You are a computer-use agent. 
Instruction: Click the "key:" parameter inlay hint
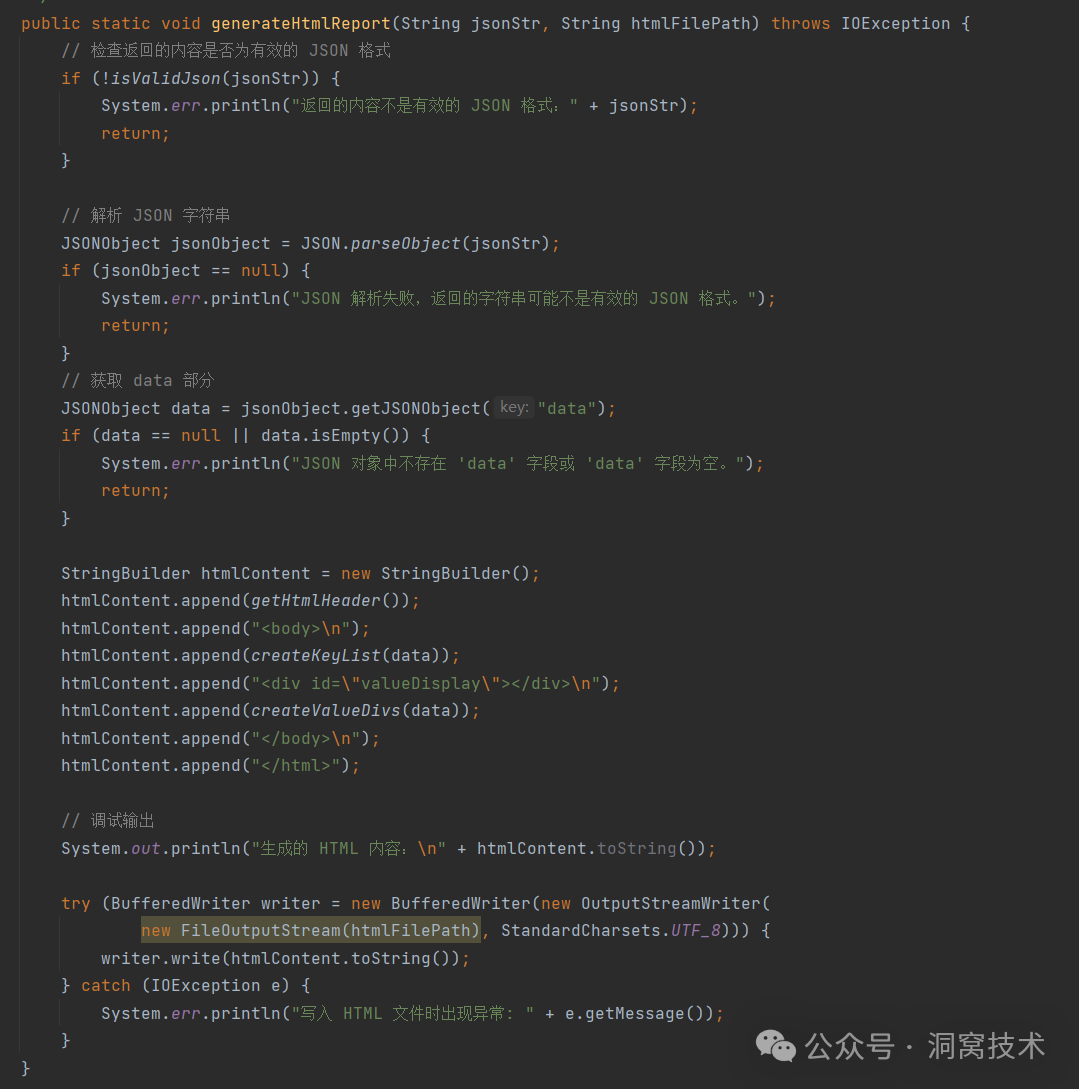pos(514,408)
